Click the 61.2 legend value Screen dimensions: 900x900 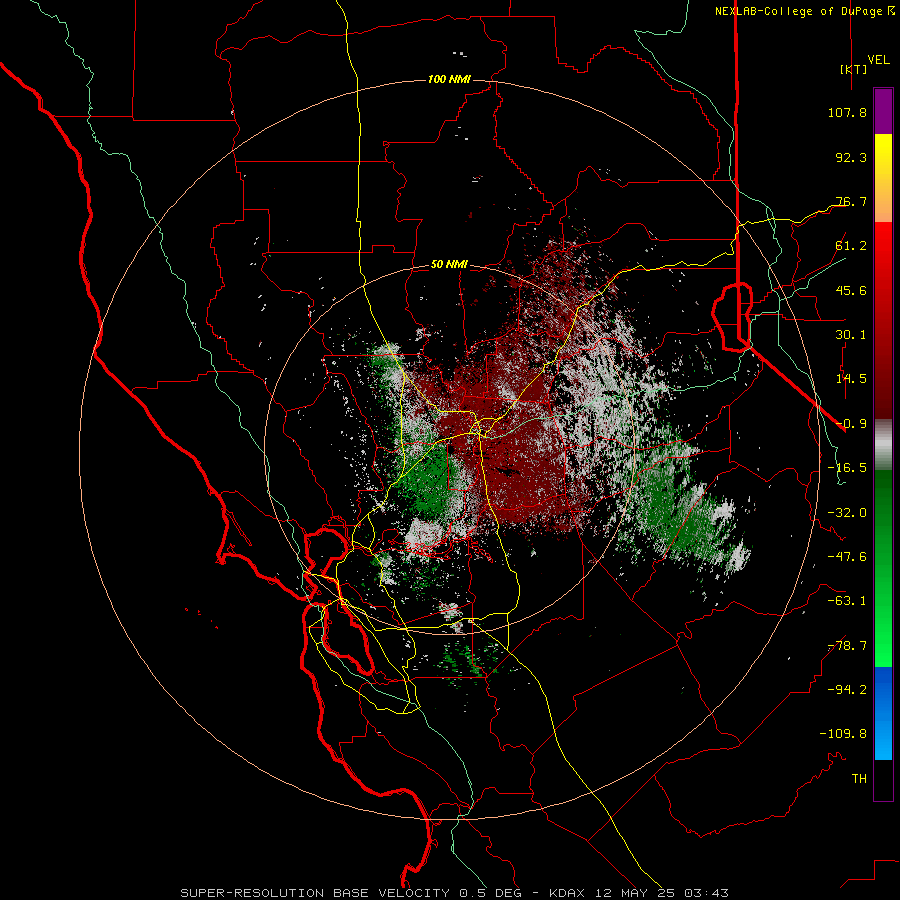tap(851, 246)
